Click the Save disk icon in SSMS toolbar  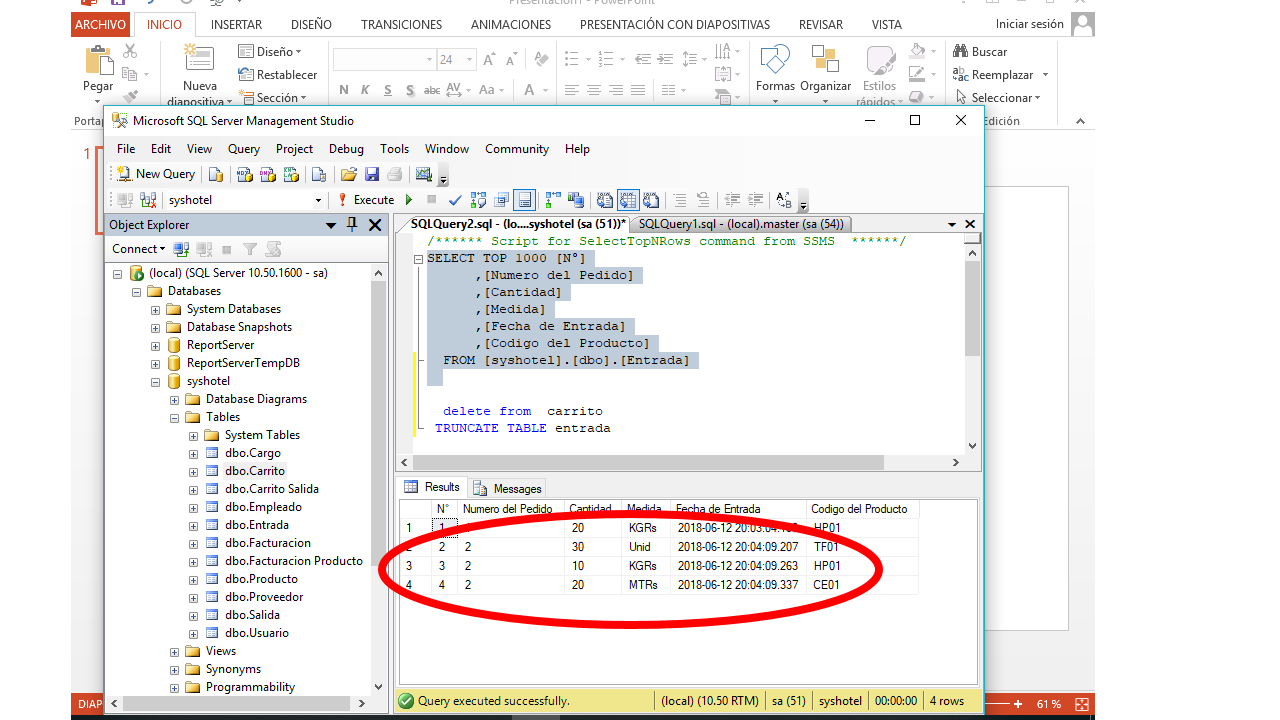[372, 174]
